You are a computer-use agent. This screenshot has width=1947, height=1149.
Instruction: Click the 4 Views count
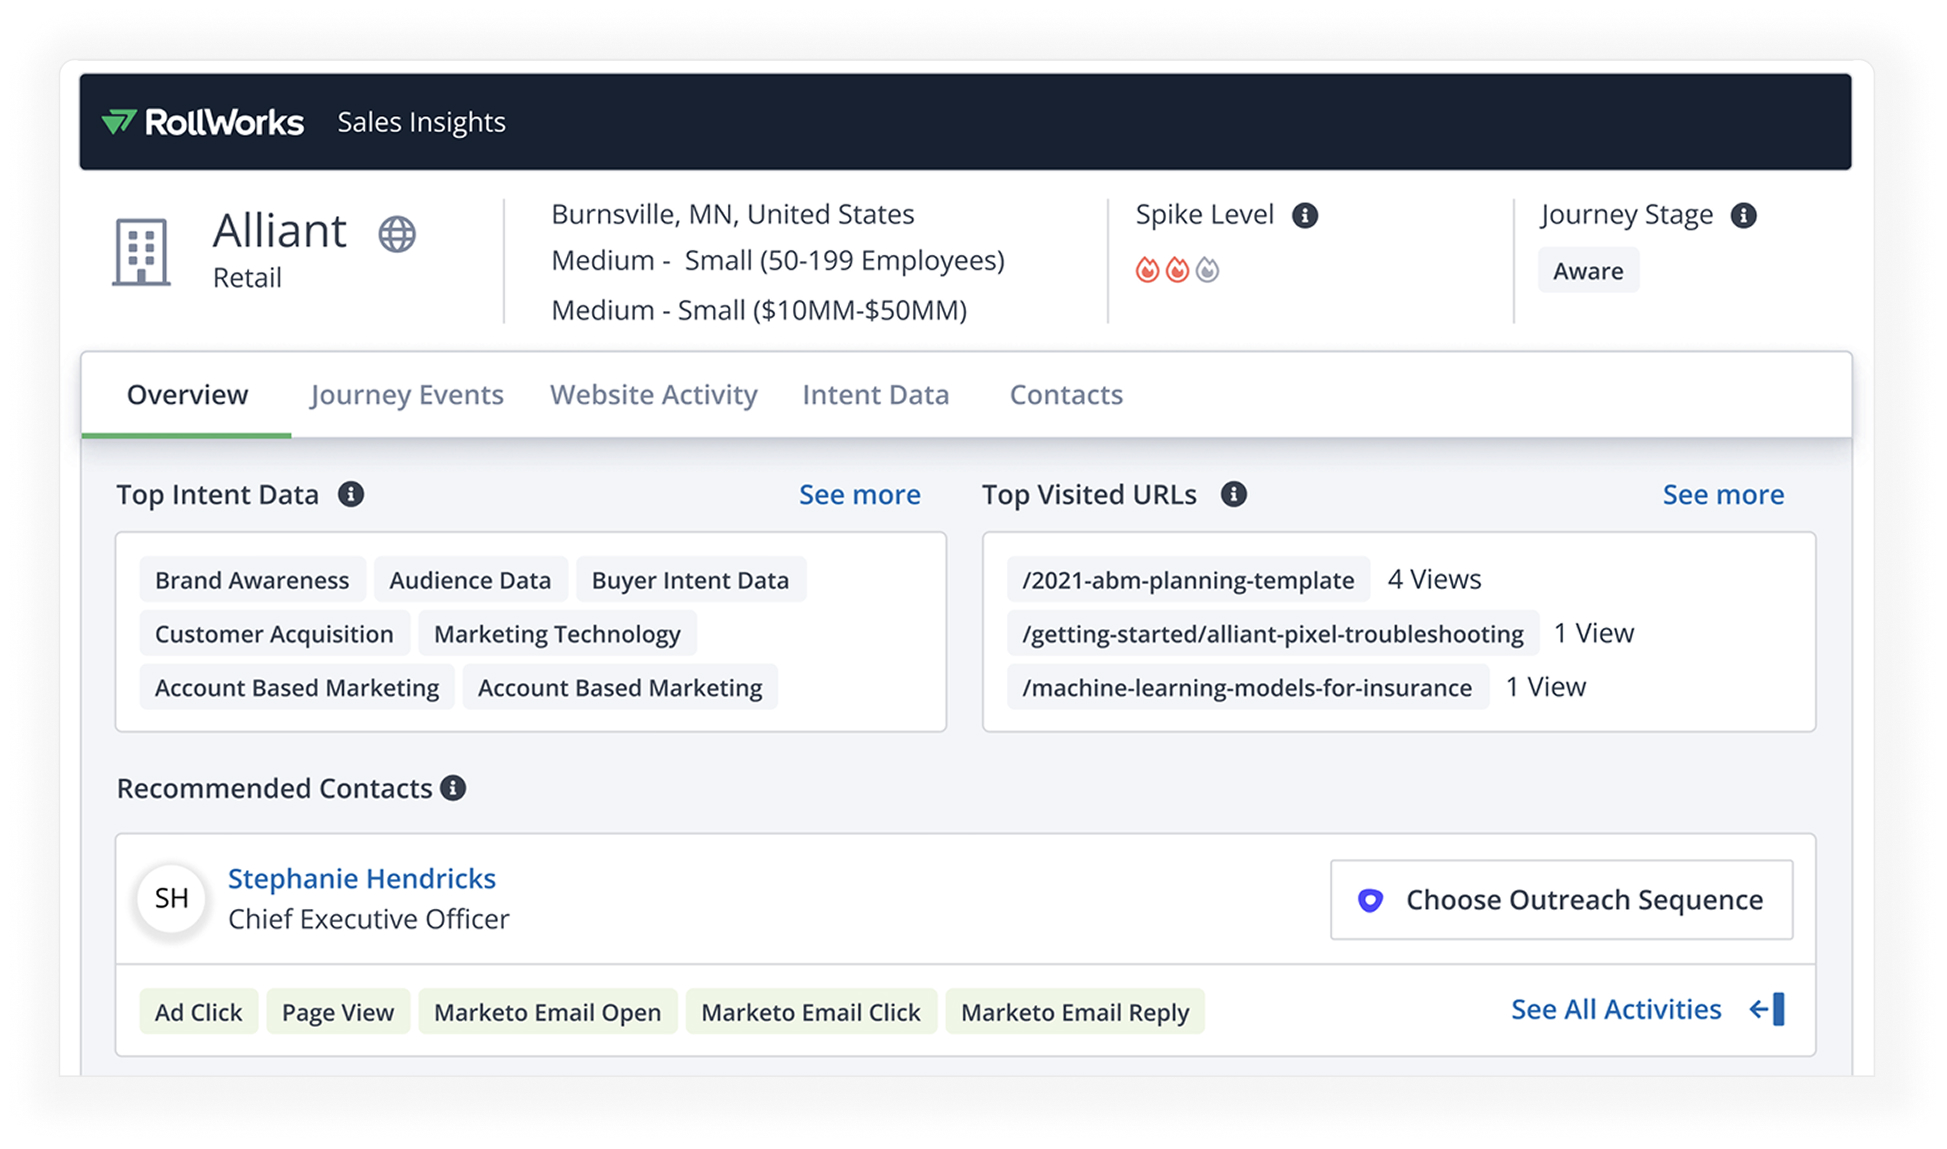click(x=1434, y=580)
